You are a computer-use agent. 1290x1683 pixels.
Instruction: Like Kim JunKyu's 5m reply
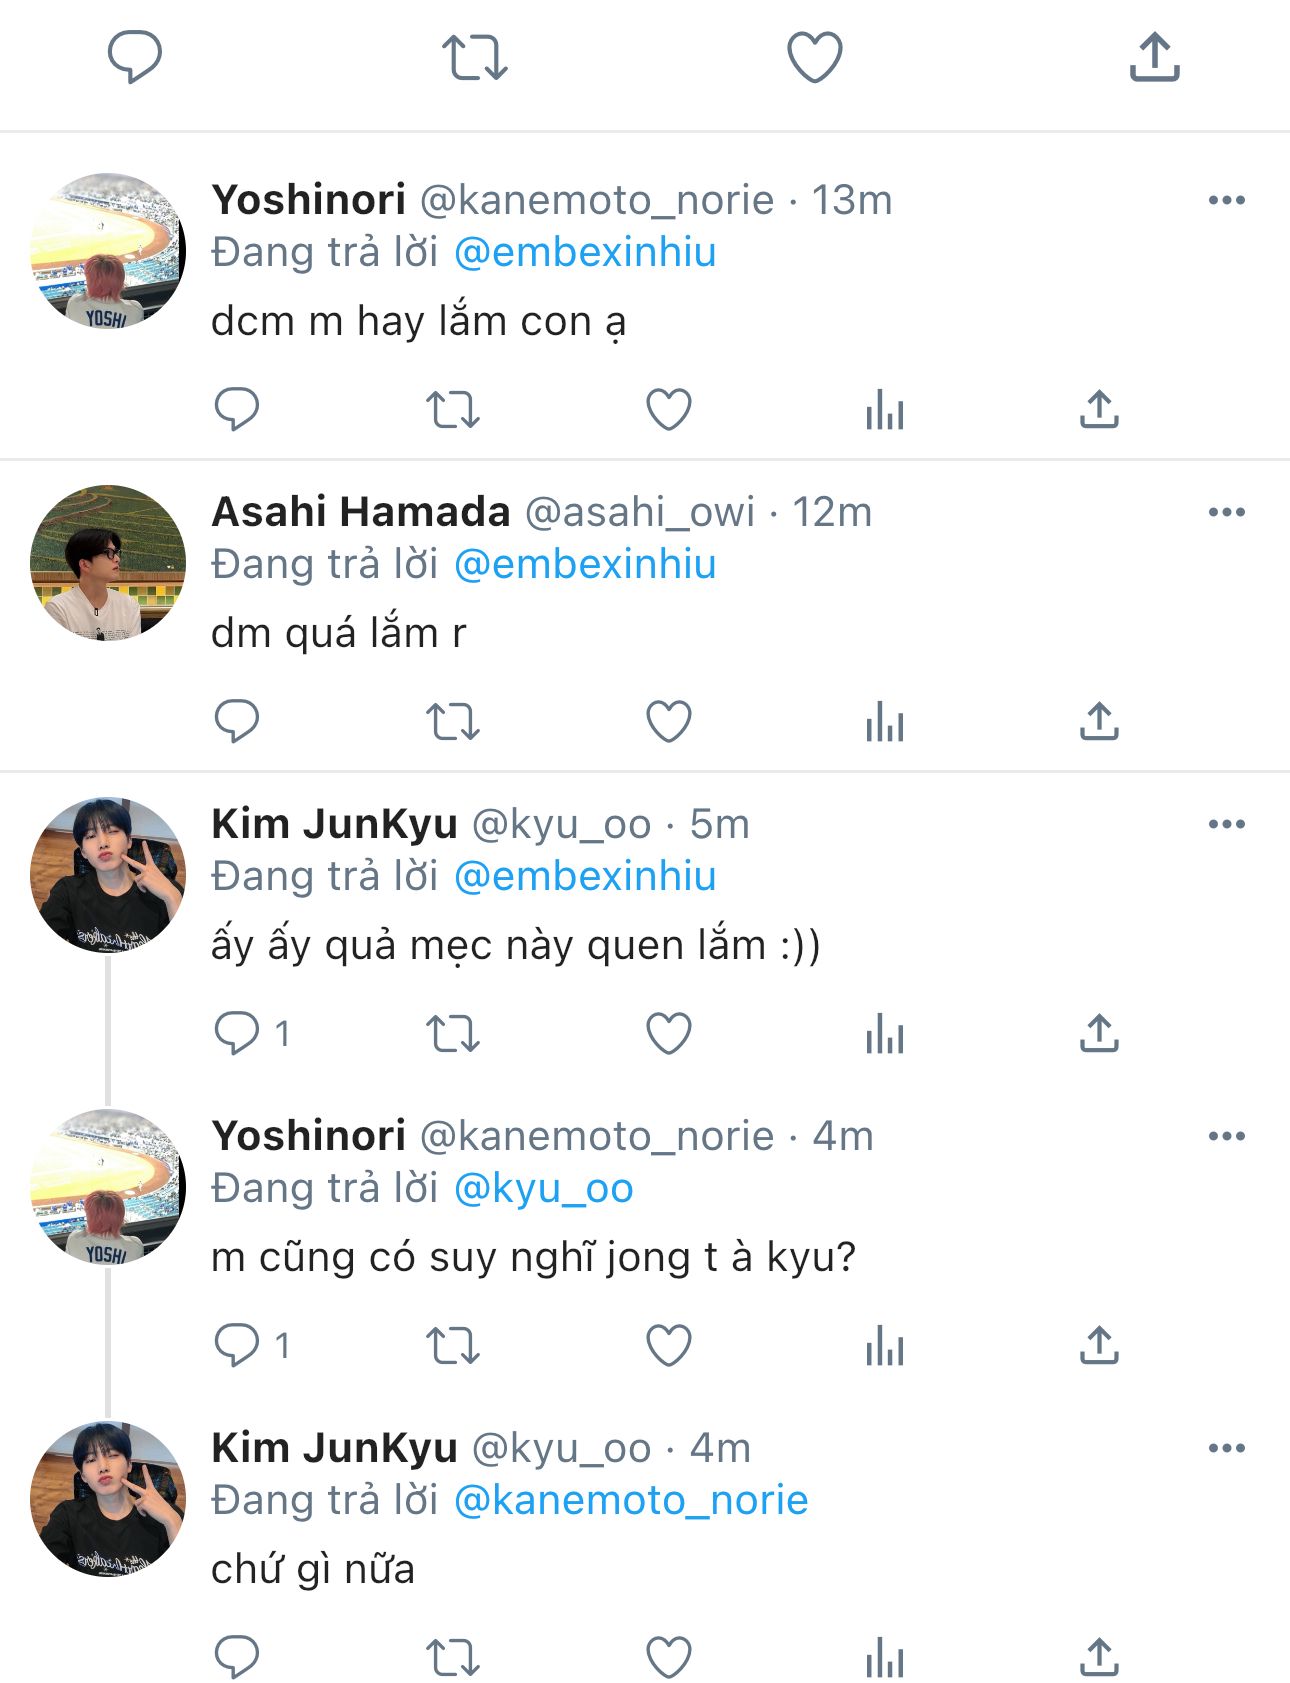[669, 1034]
